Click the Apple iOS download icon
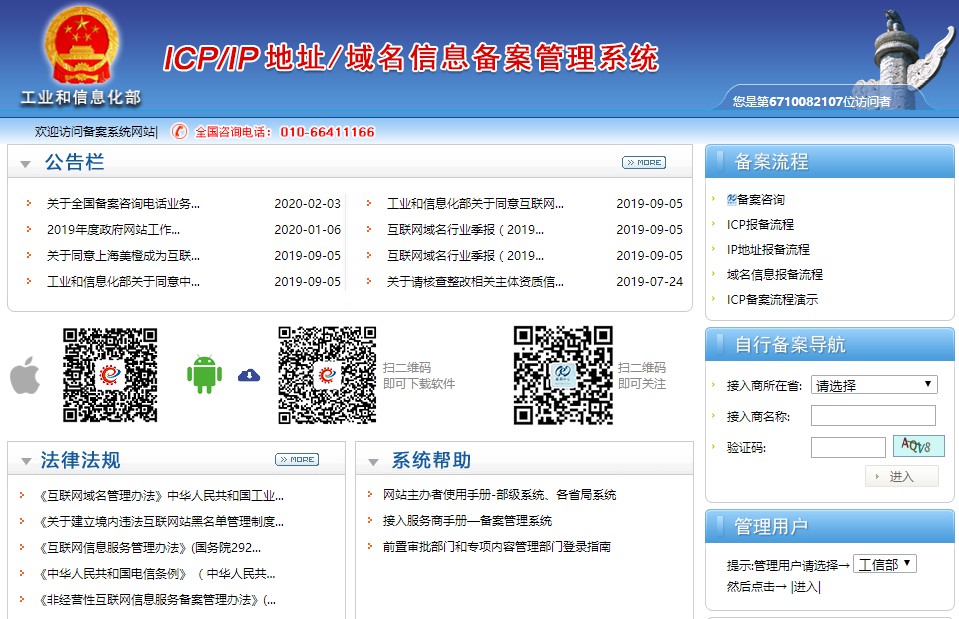The image size is (959, 619). click(24, 378)
